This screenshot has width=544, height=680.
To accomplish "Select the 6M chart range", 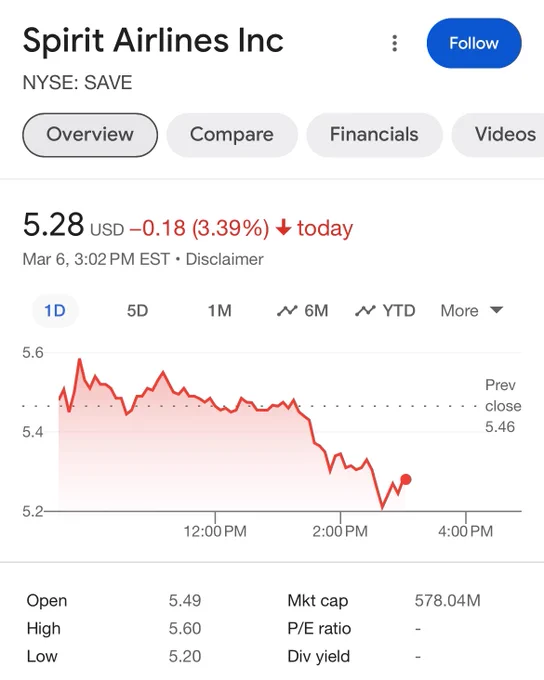I will coord(303,311).
